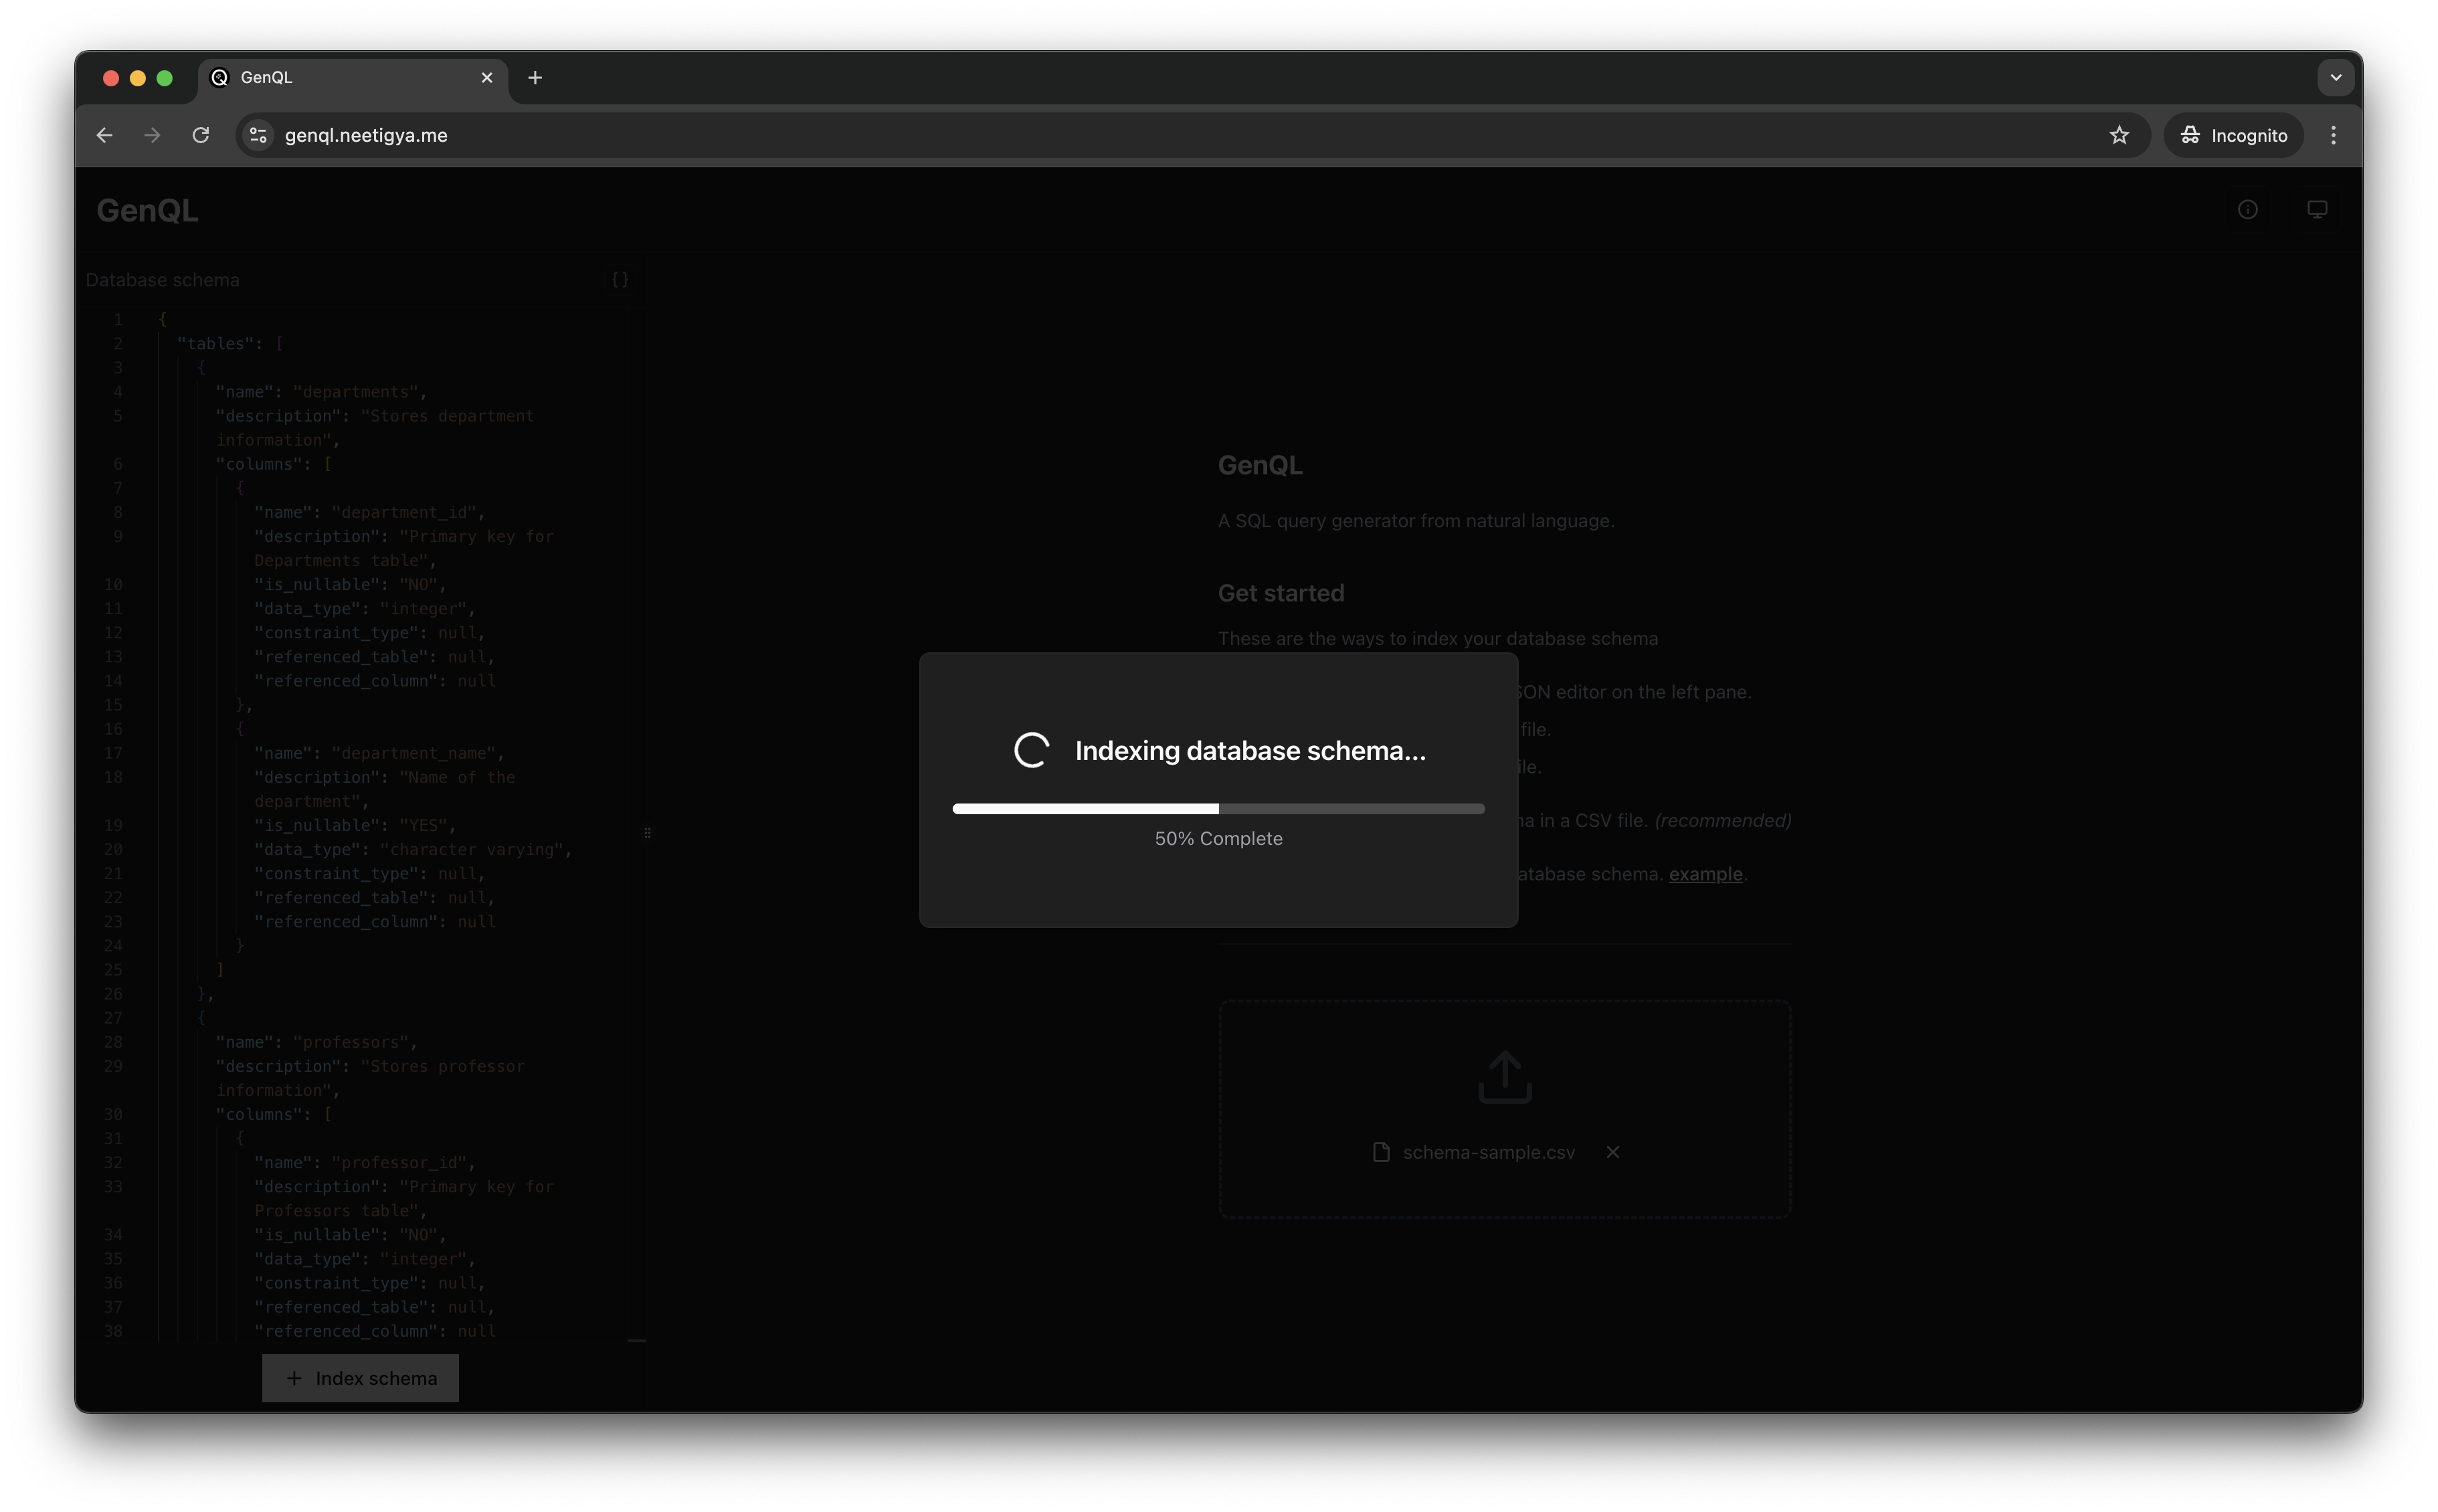Open the site information icon in address bar

(x=258, y=135)
